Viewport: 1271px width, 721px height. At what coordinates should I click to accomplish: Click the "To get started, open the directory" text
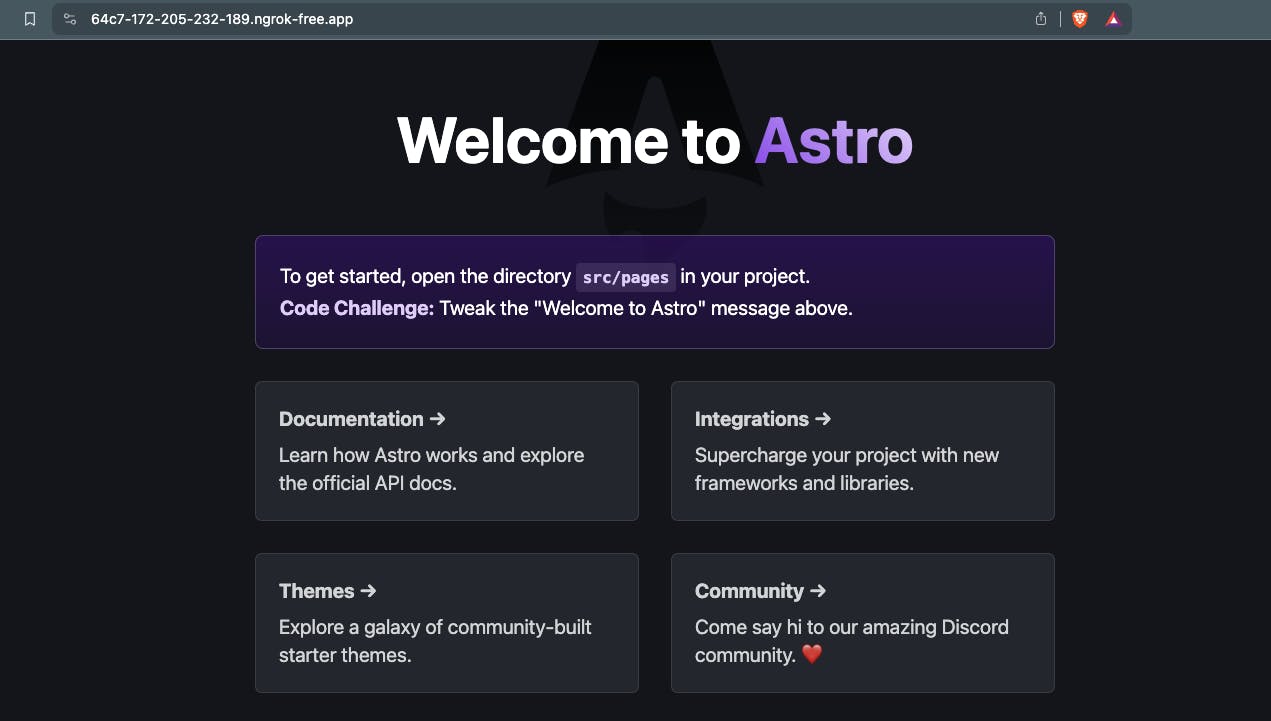click(x=425, y=277)
